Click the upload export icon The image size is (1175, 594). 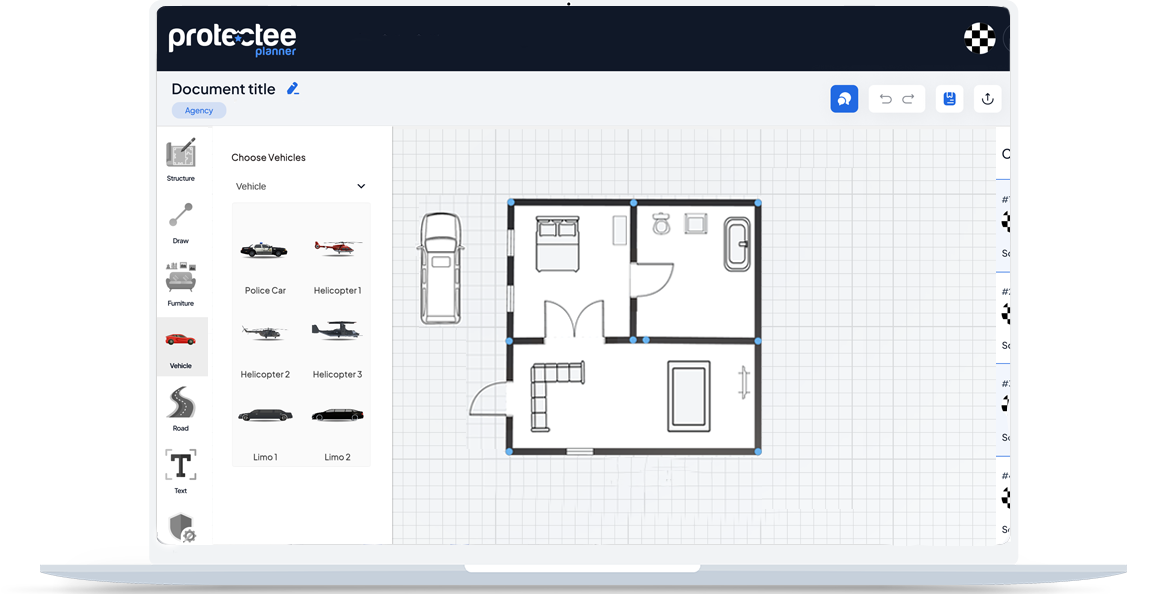pyautogui.click(x=987, y=98)
